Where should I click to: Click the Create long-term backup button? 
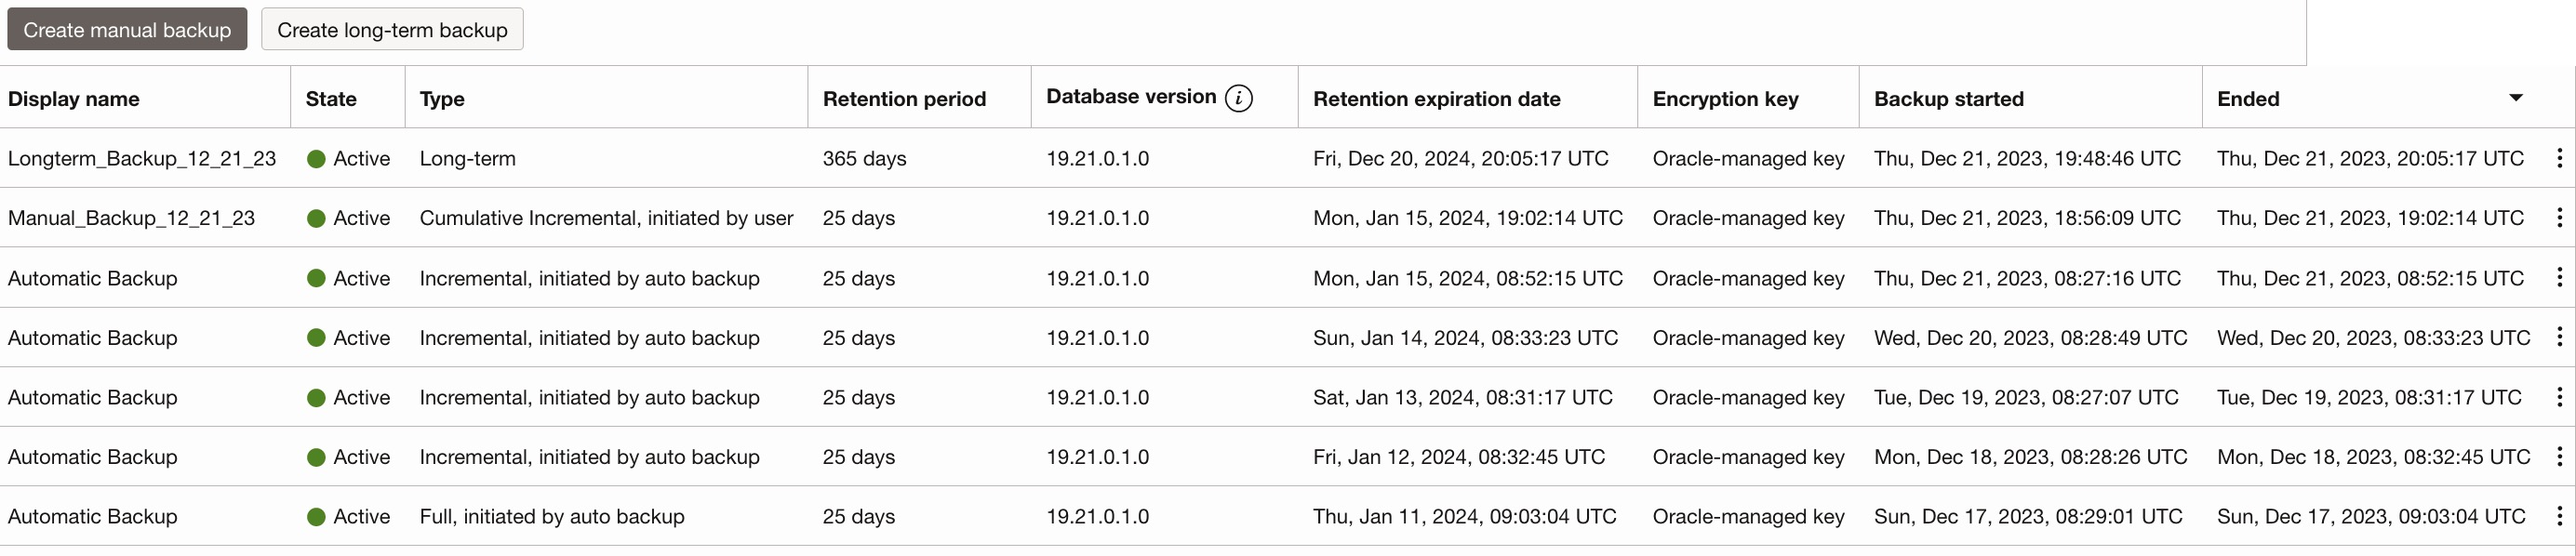392,29
